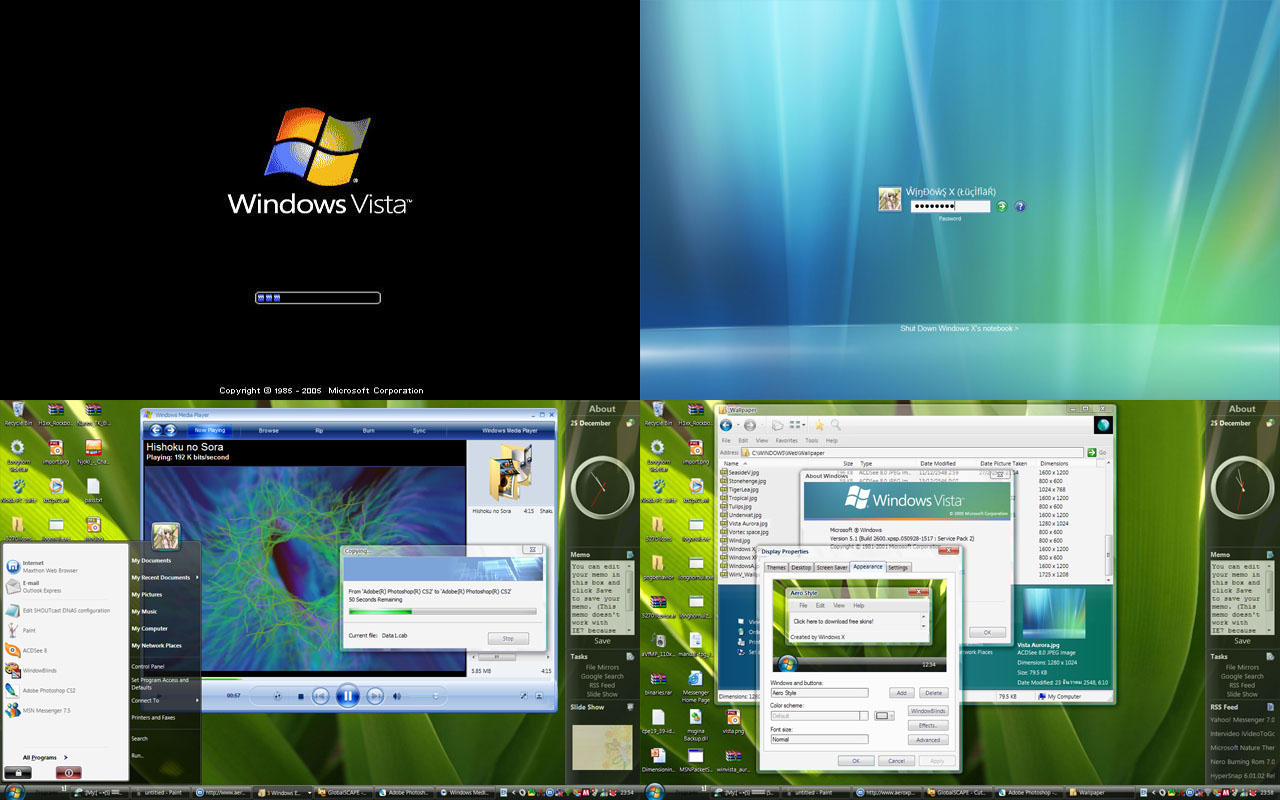1280x800 pixels.
Task: Click the login password input field
Action: (x=950, y=206)
